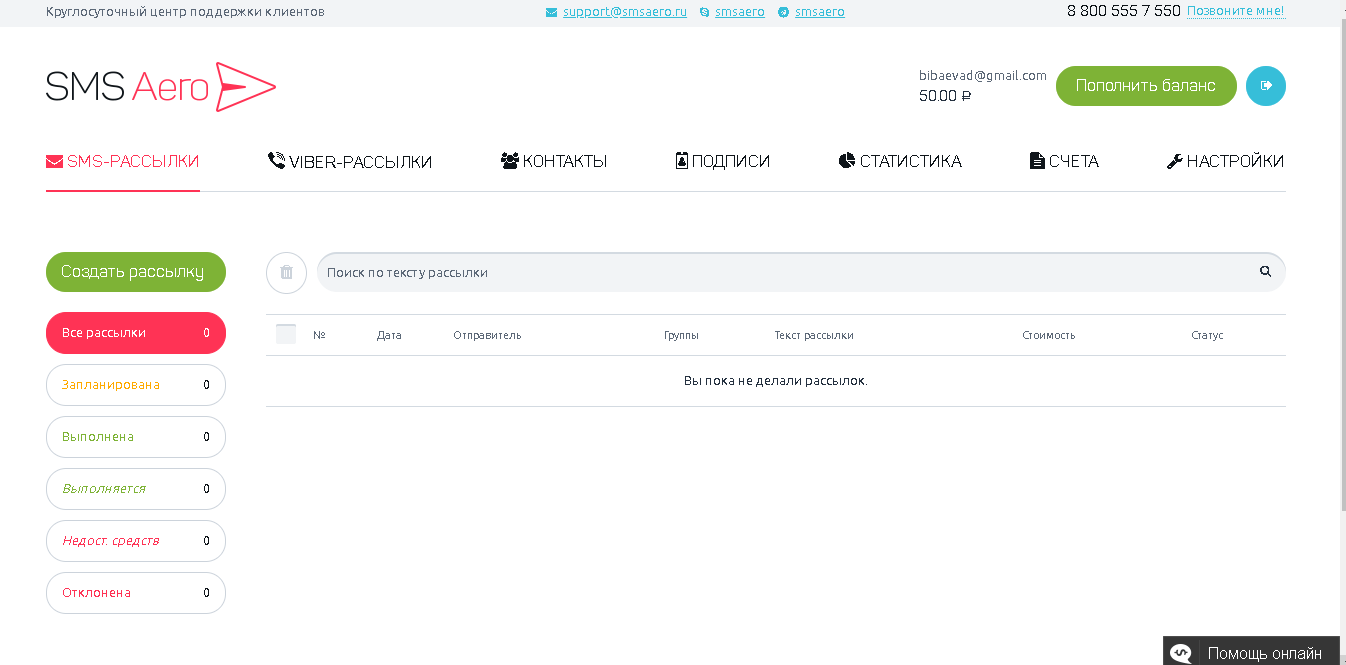Switch to the Статистика tab
1346x665 pixels.
point(900,161)
